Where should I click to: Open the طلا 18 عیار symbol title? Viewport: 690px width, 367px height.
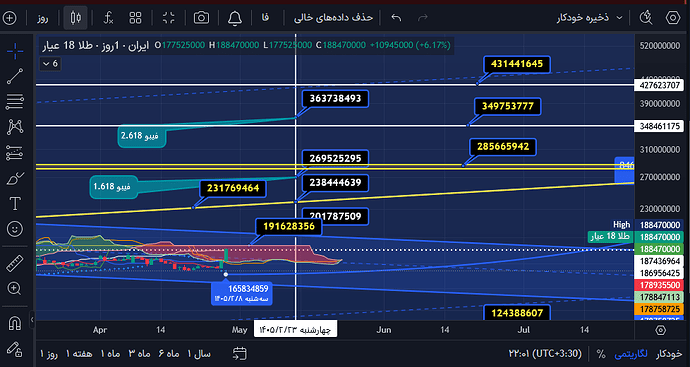point(95,45)
